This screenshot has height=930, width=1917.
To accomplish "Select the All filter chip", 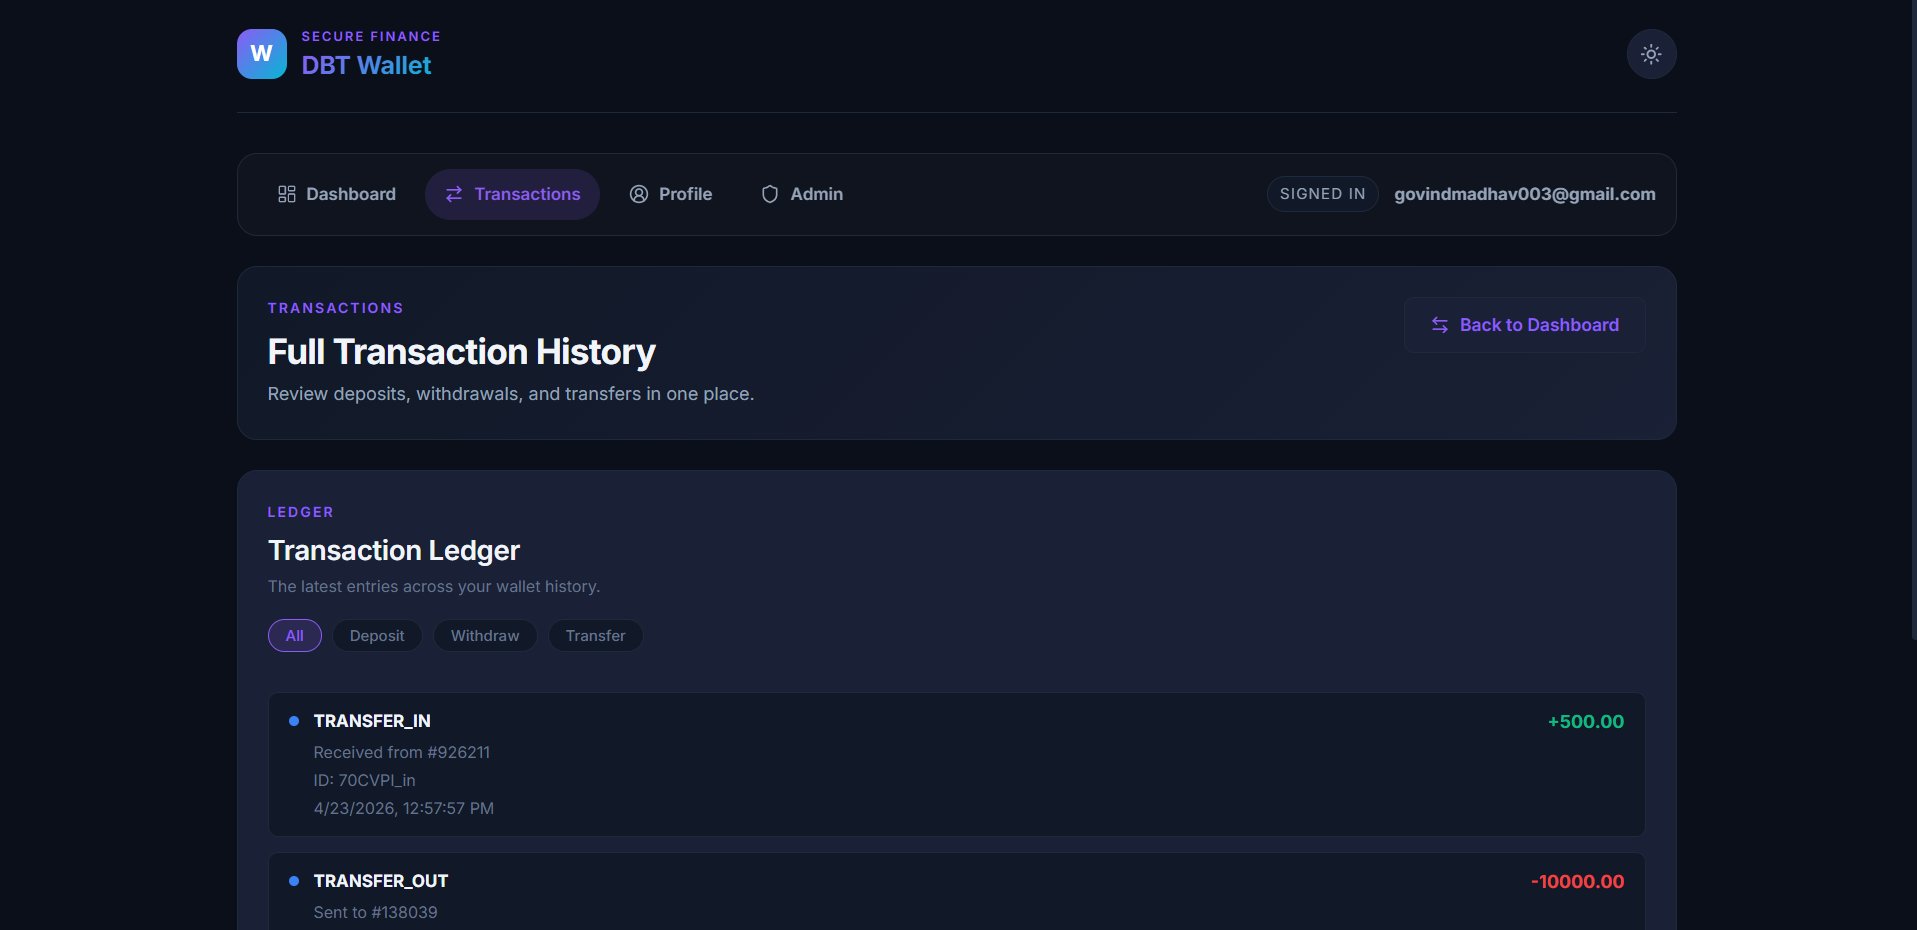I will click(x=295, y=636).
